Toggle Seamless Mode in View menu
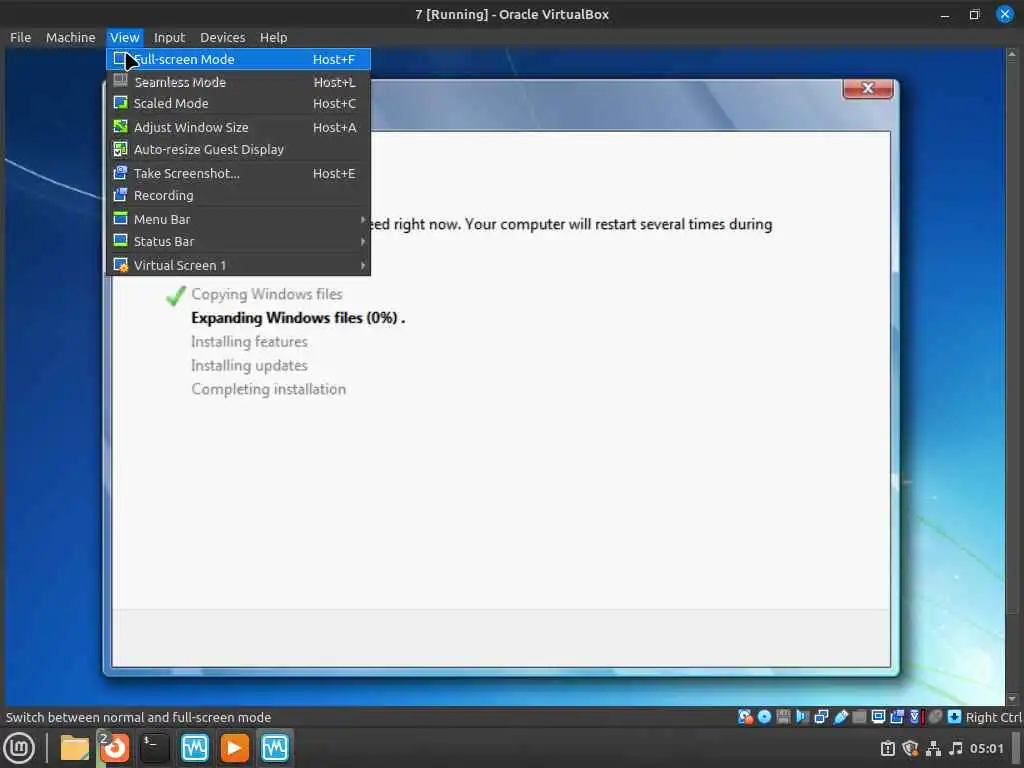The width and height of the screenshot is (1024, 768). click(x=238, y=82)
